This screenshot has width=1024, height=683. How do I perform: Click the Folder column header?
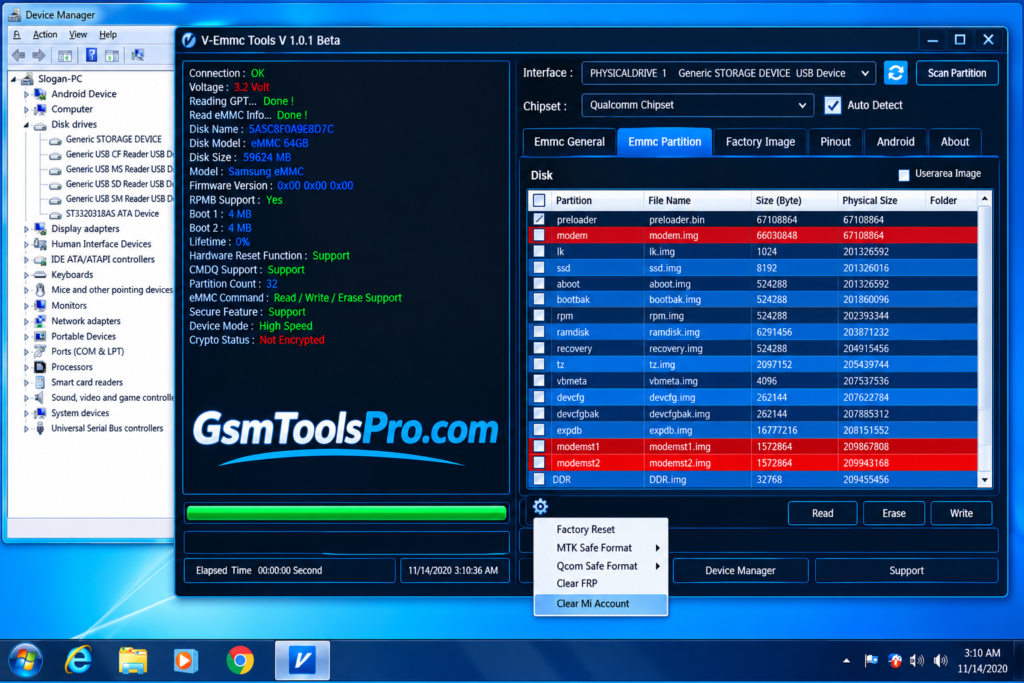[950, 200]
